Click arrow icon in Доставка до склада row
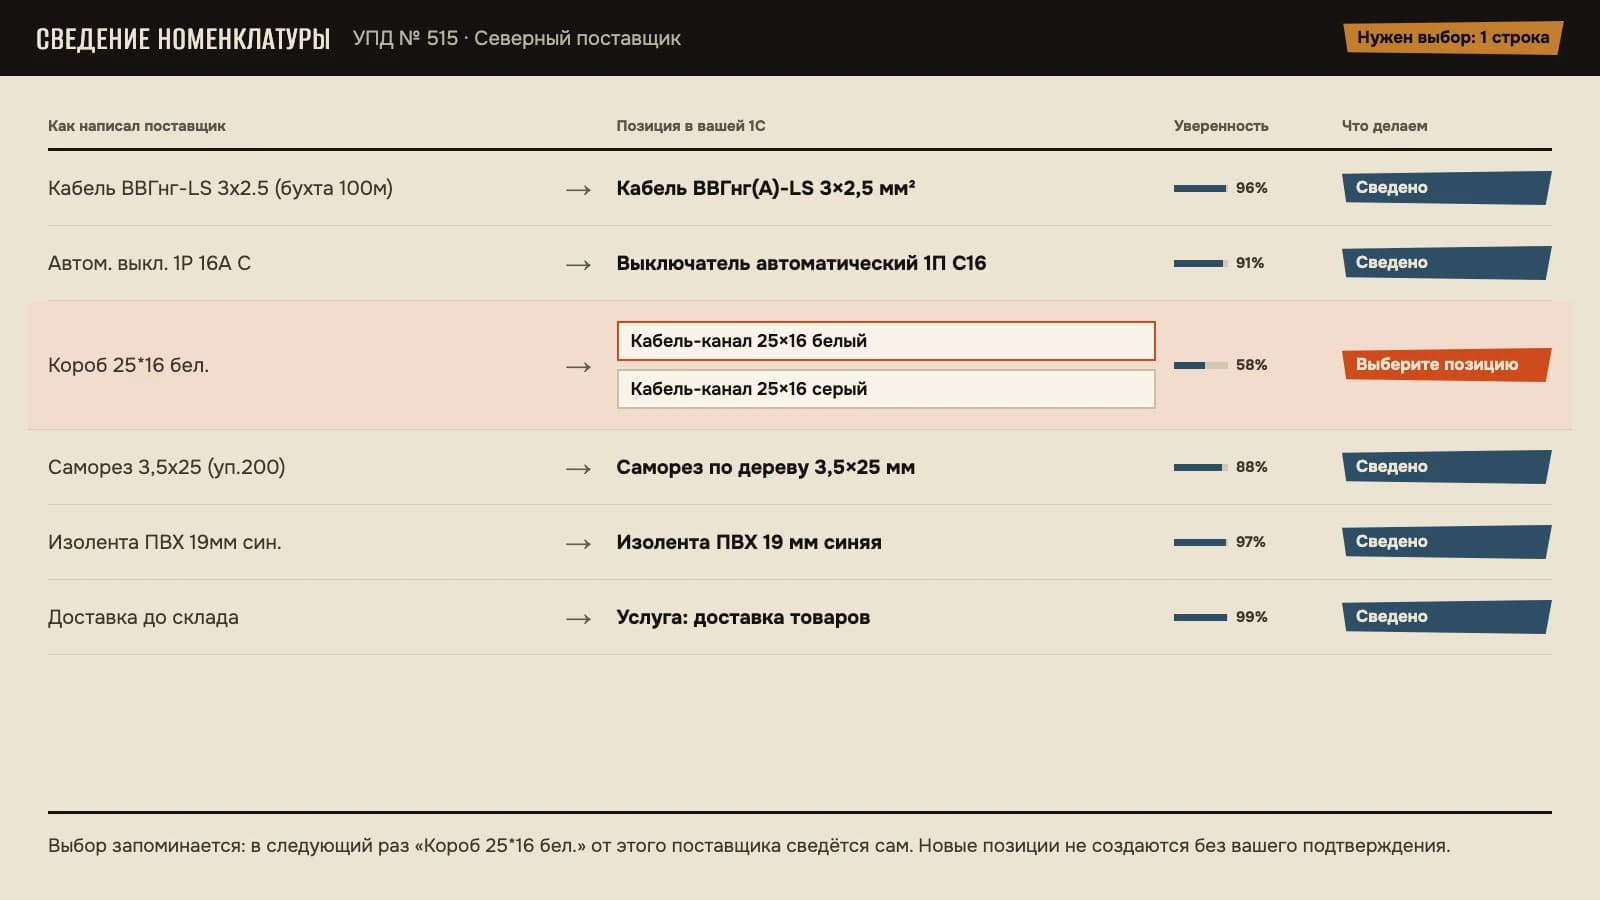This screenshot has height=900, width=1600. pos(578,619)
